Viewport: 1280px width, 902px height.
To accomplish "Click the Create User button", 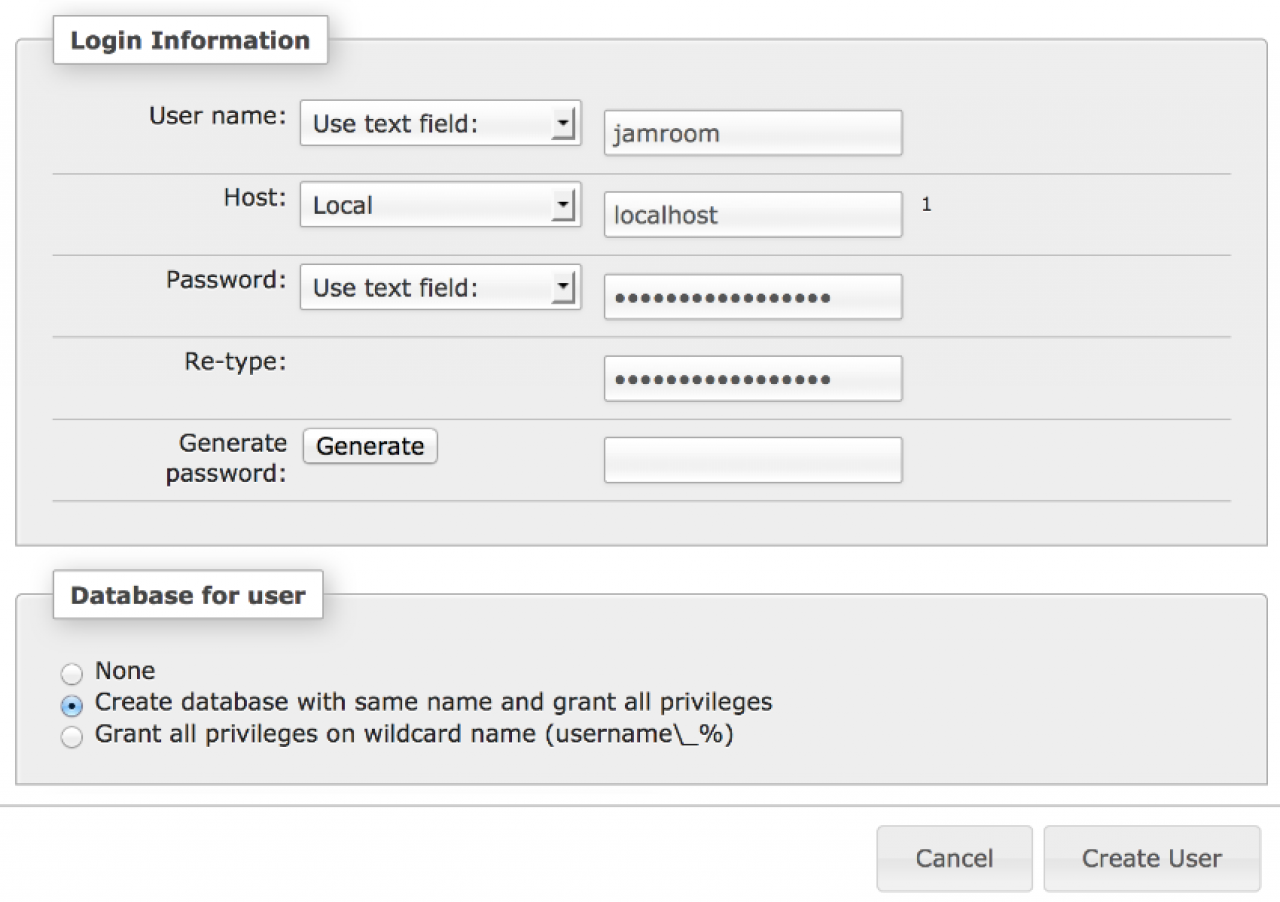I will [1151, 858].
